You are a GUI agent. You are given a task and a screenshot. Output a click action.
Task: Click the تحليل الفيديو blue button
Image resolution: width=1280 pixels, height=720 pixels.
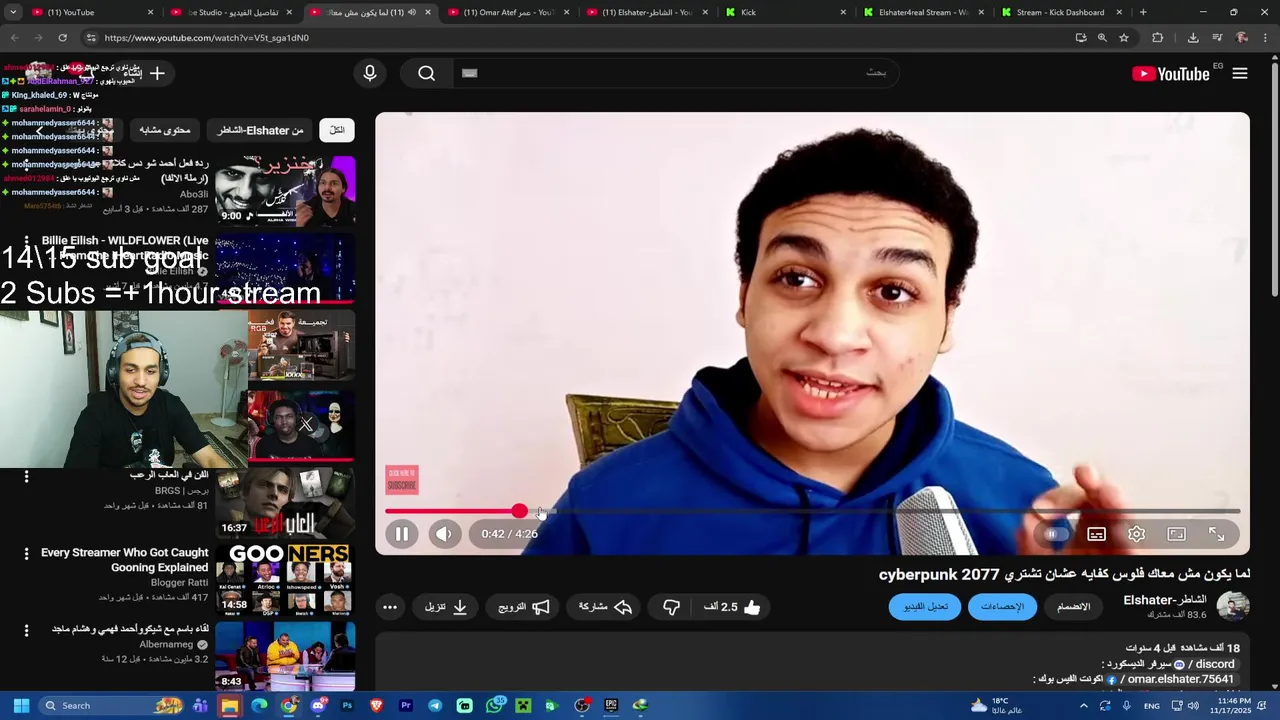click(925, 607)
